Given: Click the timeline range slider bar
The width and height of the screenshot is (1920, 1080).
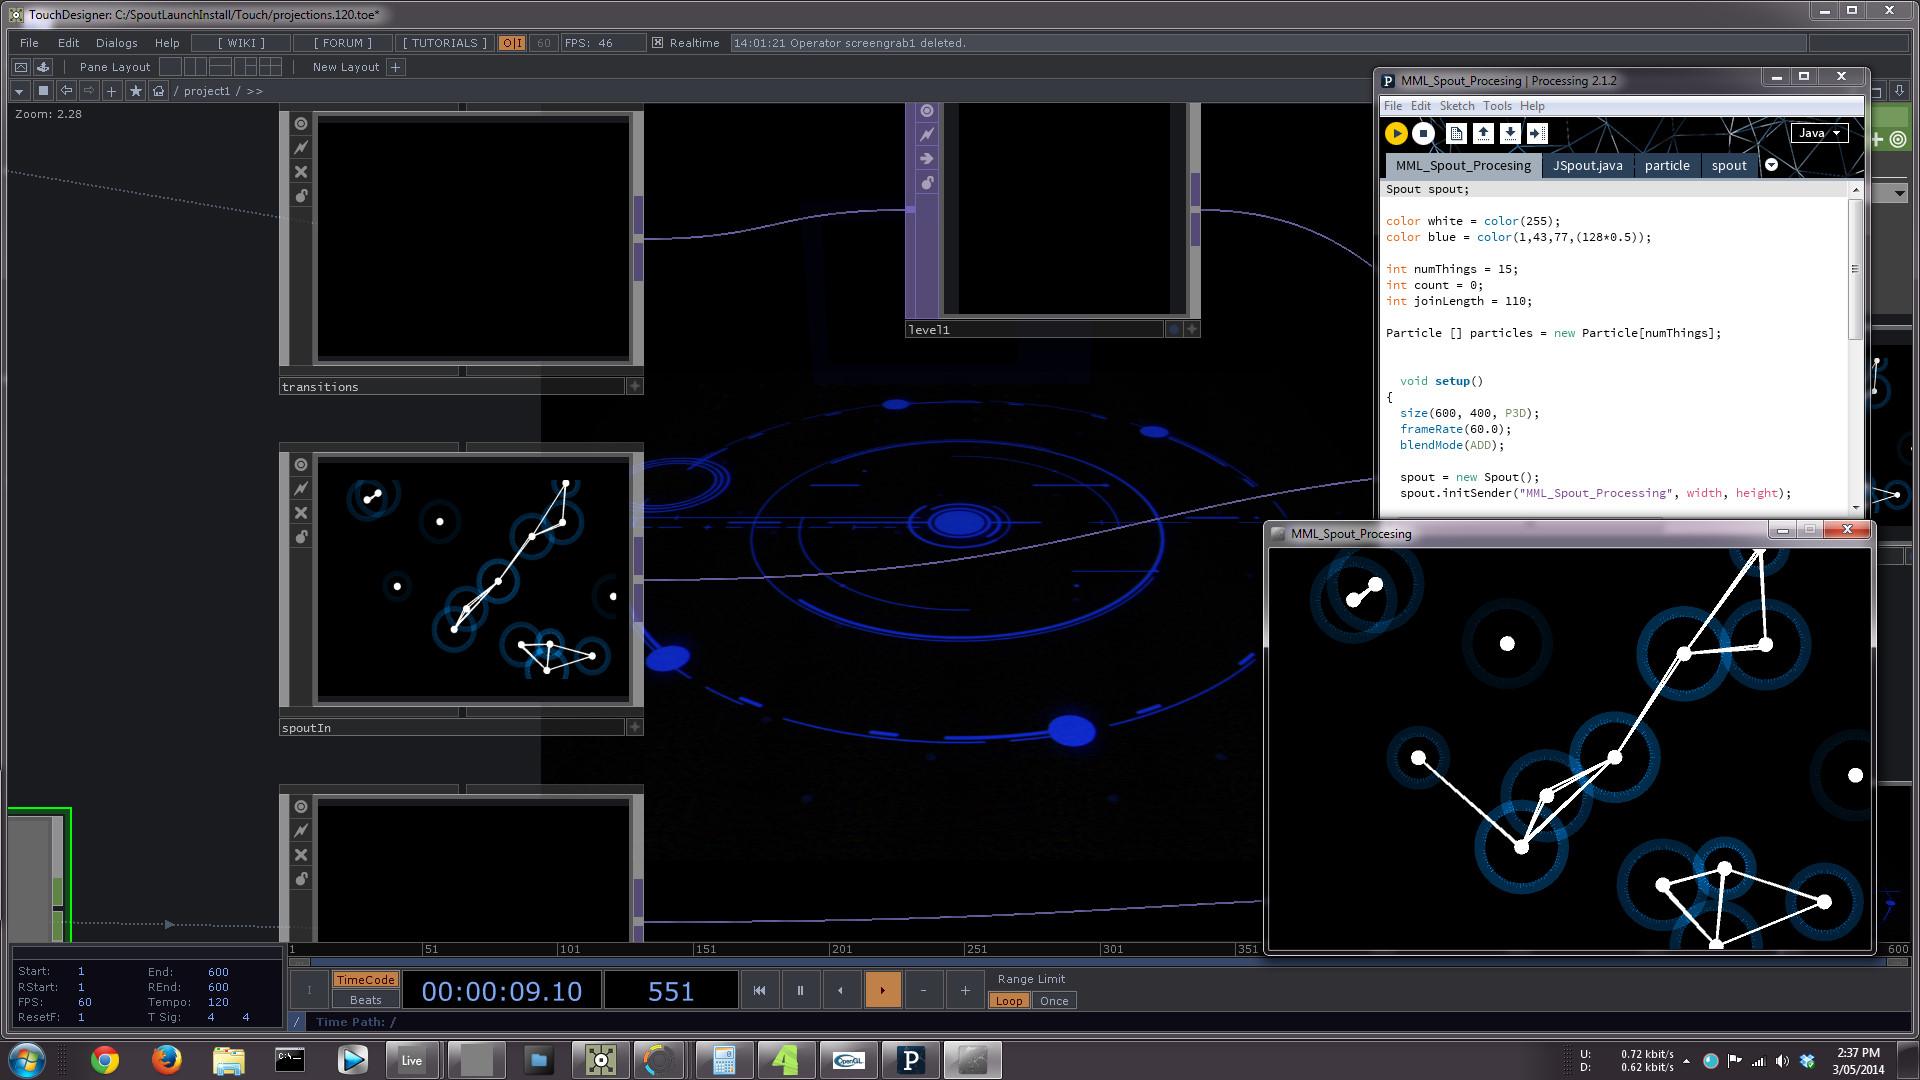Looking at the screenshot, I should pyautogui.click(x=1099, y=962).
